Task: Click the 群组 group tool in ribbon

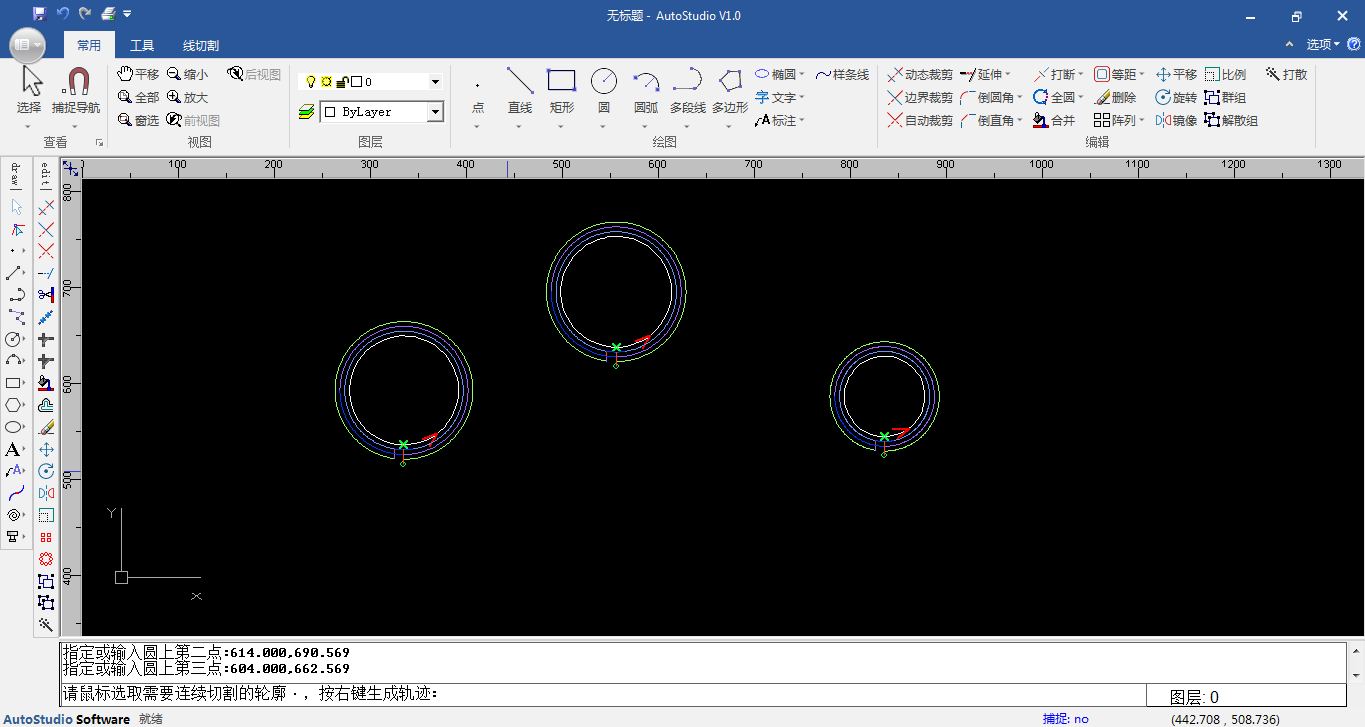Action: pos(1225,97)
